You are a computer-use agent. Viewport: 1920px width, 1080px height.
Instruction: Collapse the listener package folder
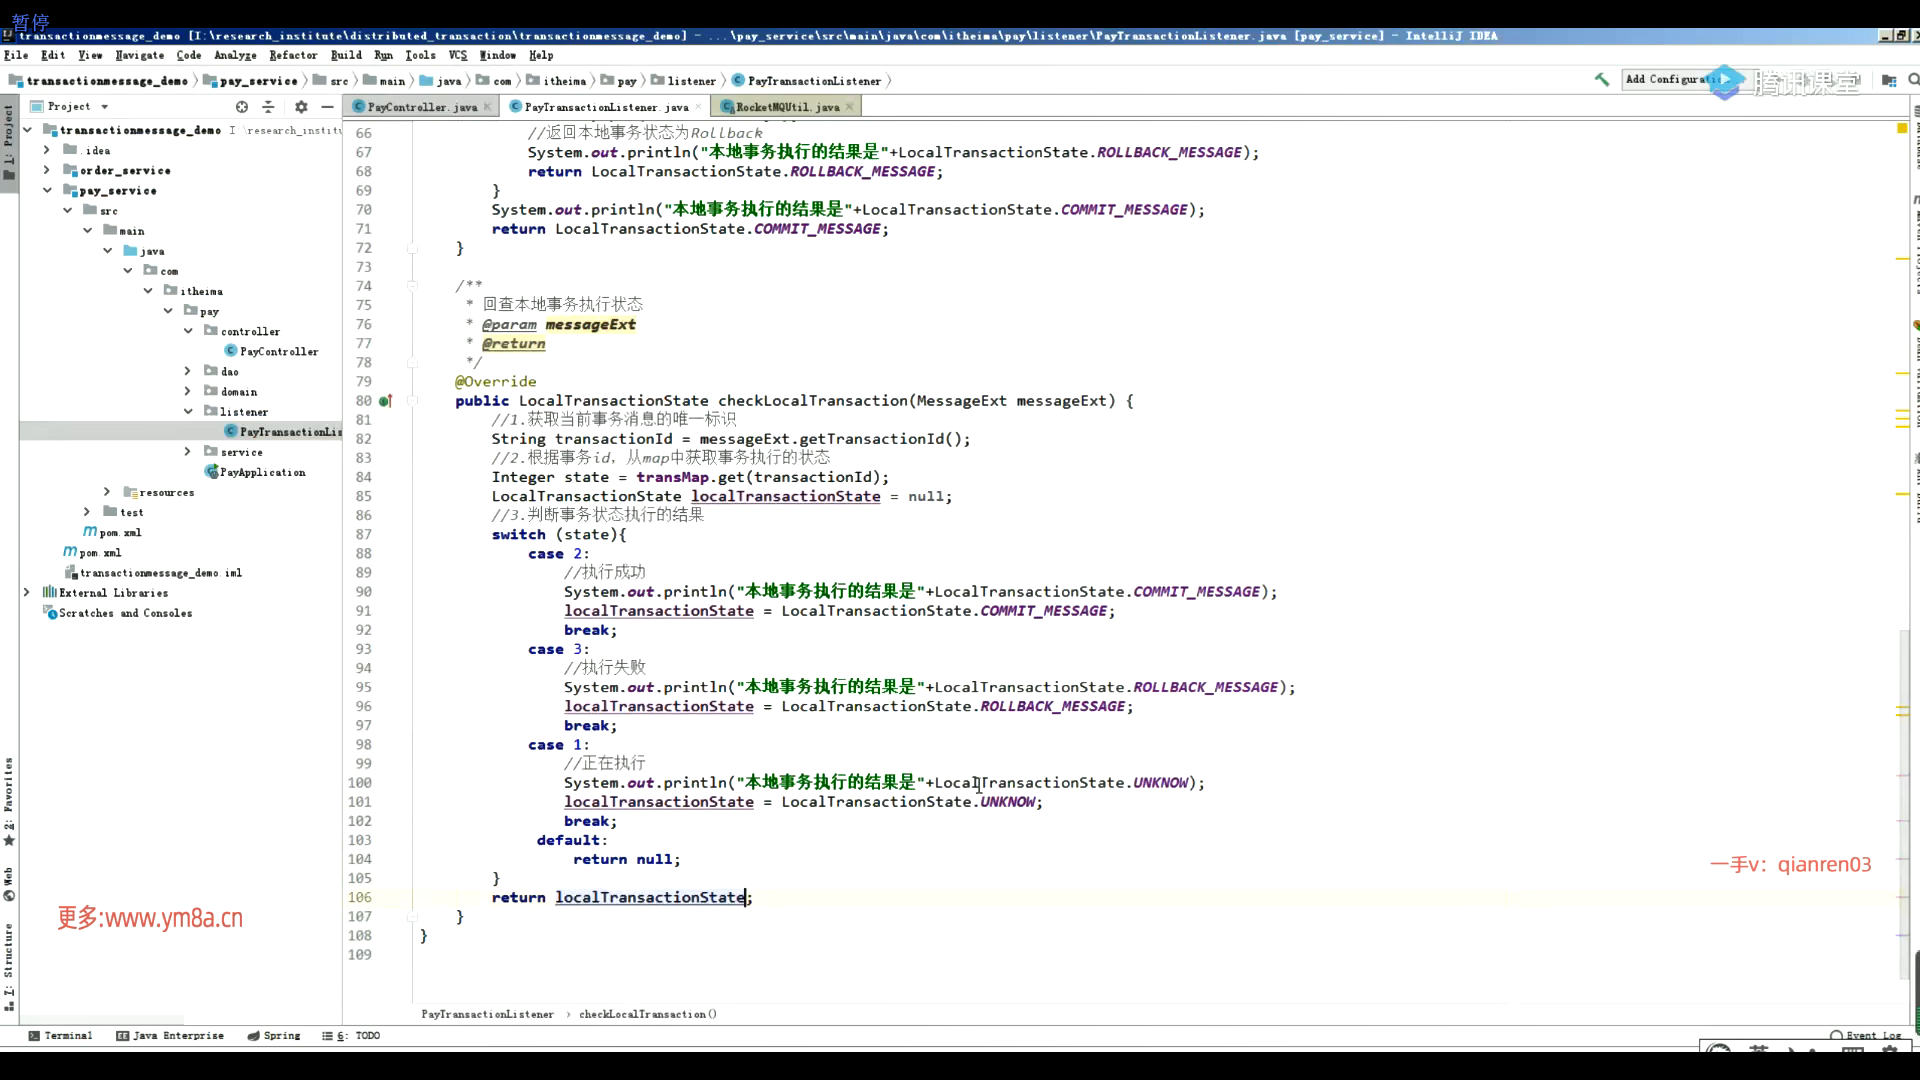187,412
